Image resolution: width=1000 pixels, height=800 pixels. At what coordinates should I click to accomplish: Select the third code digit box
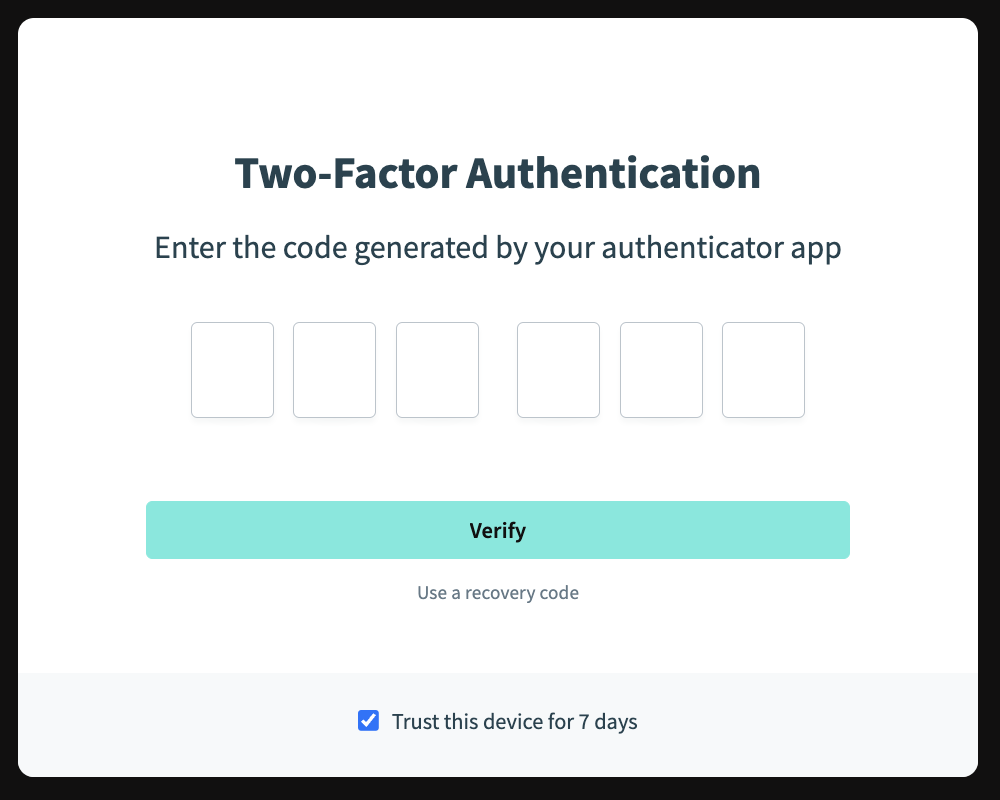[x=437, y=370]
